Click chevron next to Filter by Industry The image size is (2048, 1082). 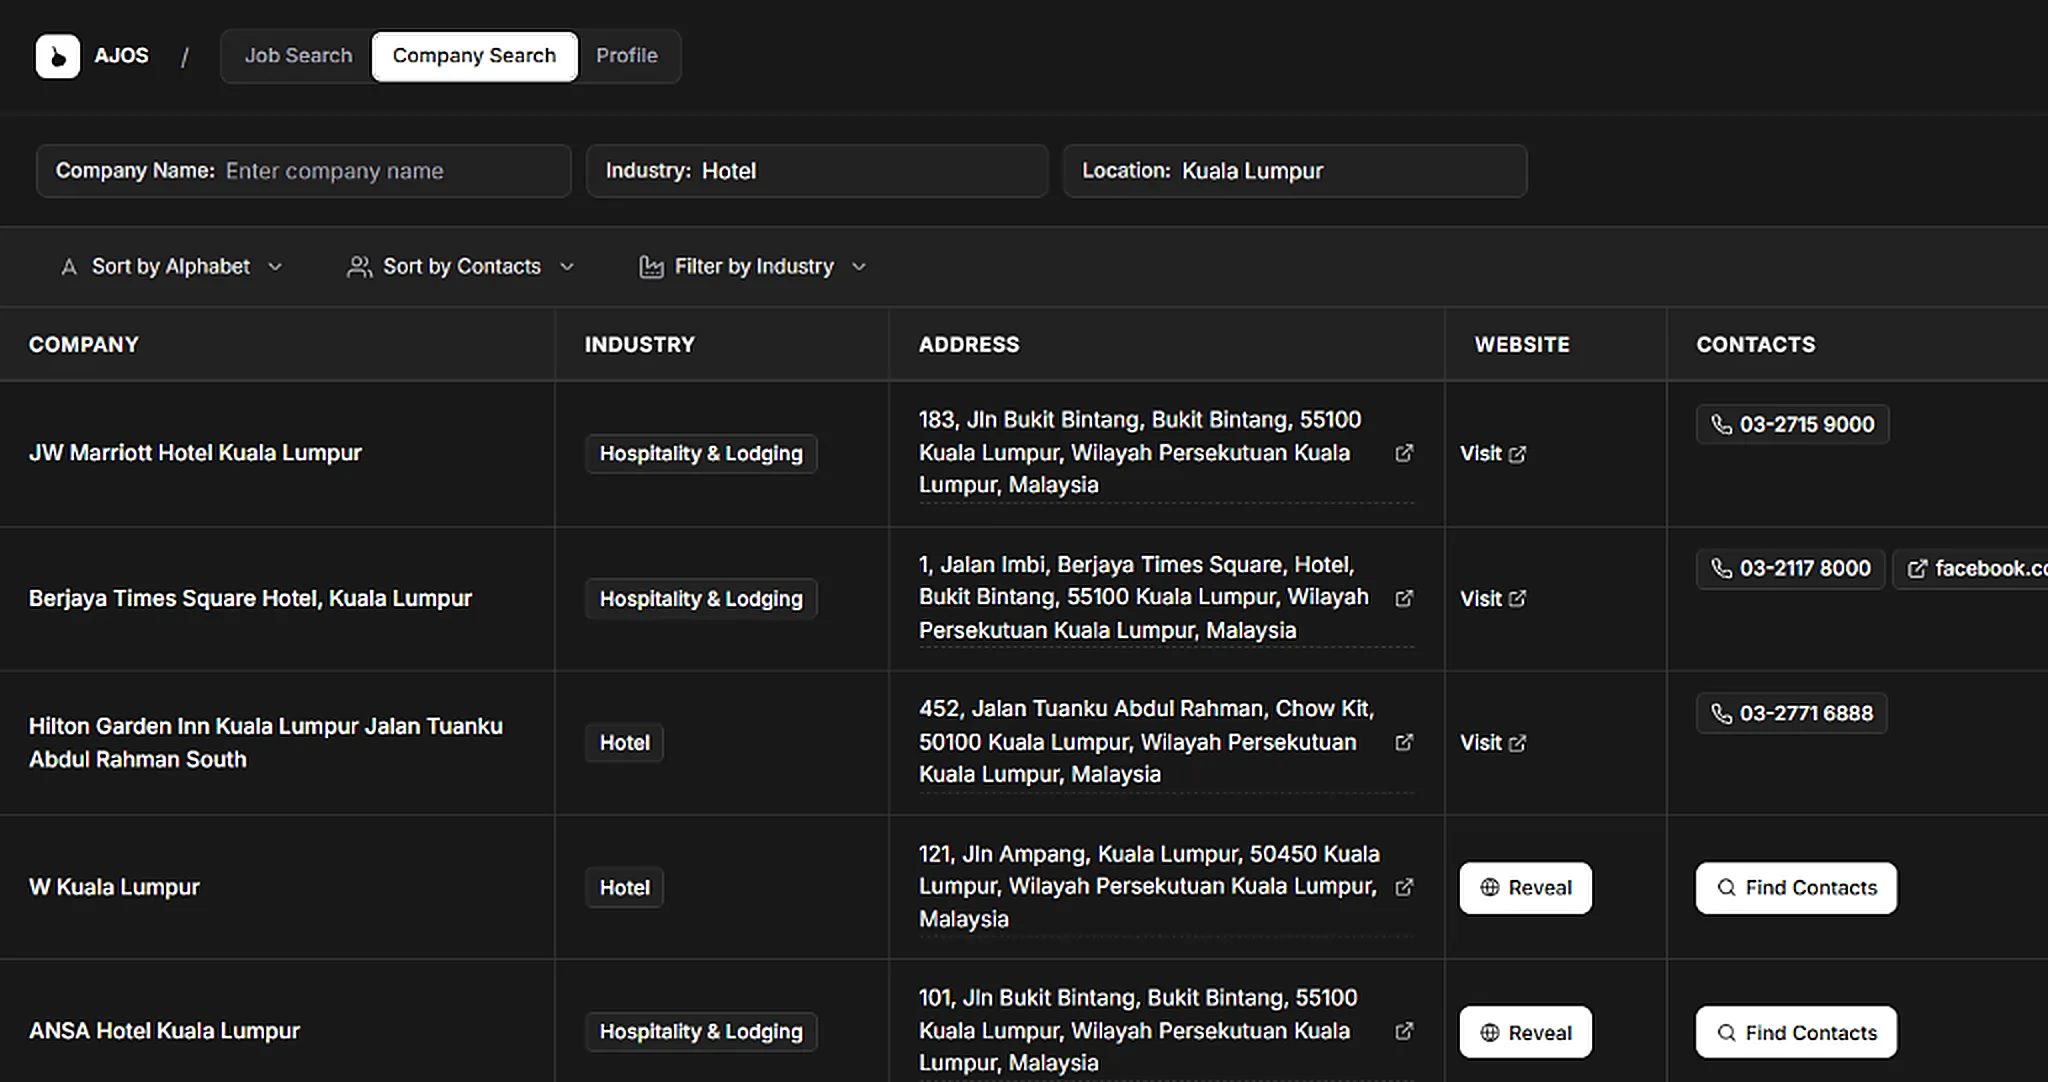tap(859, 267)
